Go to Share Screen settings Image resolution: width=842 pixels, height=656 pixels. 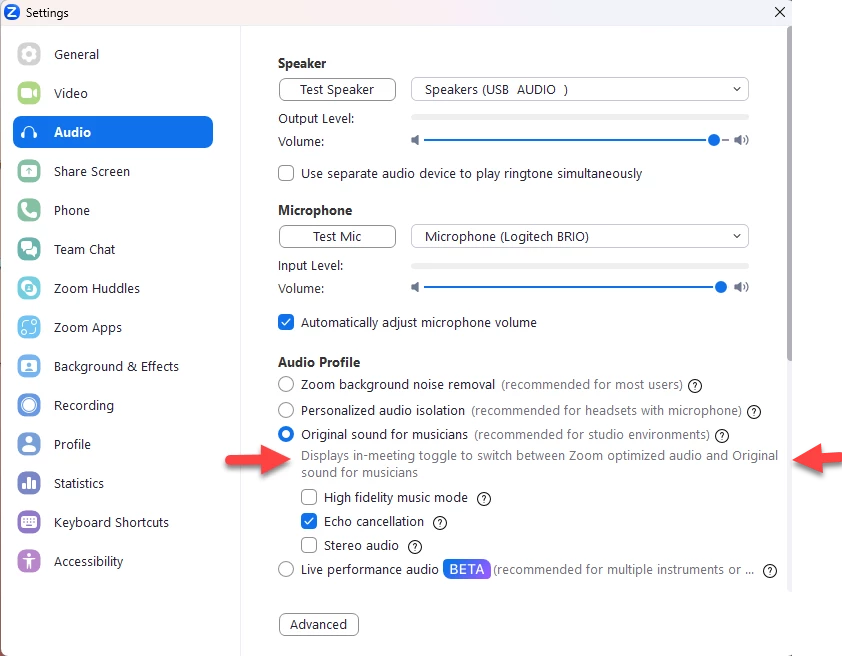point(113,171)
